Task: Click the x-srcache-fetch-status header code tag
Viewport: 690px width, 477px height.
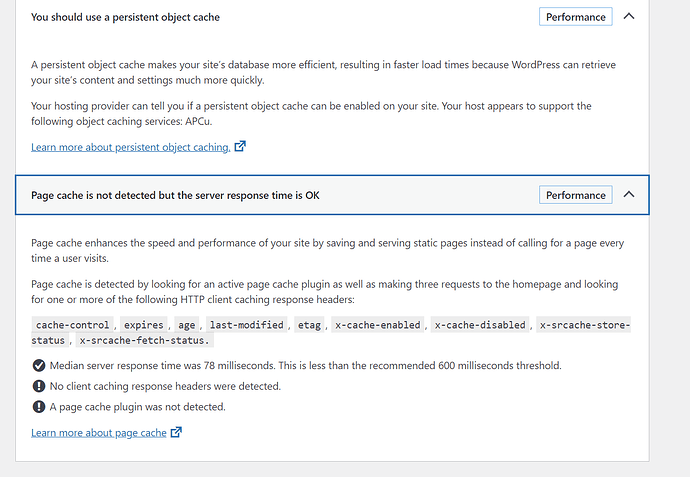Action: pyautogui.click(x=144, y=340)
